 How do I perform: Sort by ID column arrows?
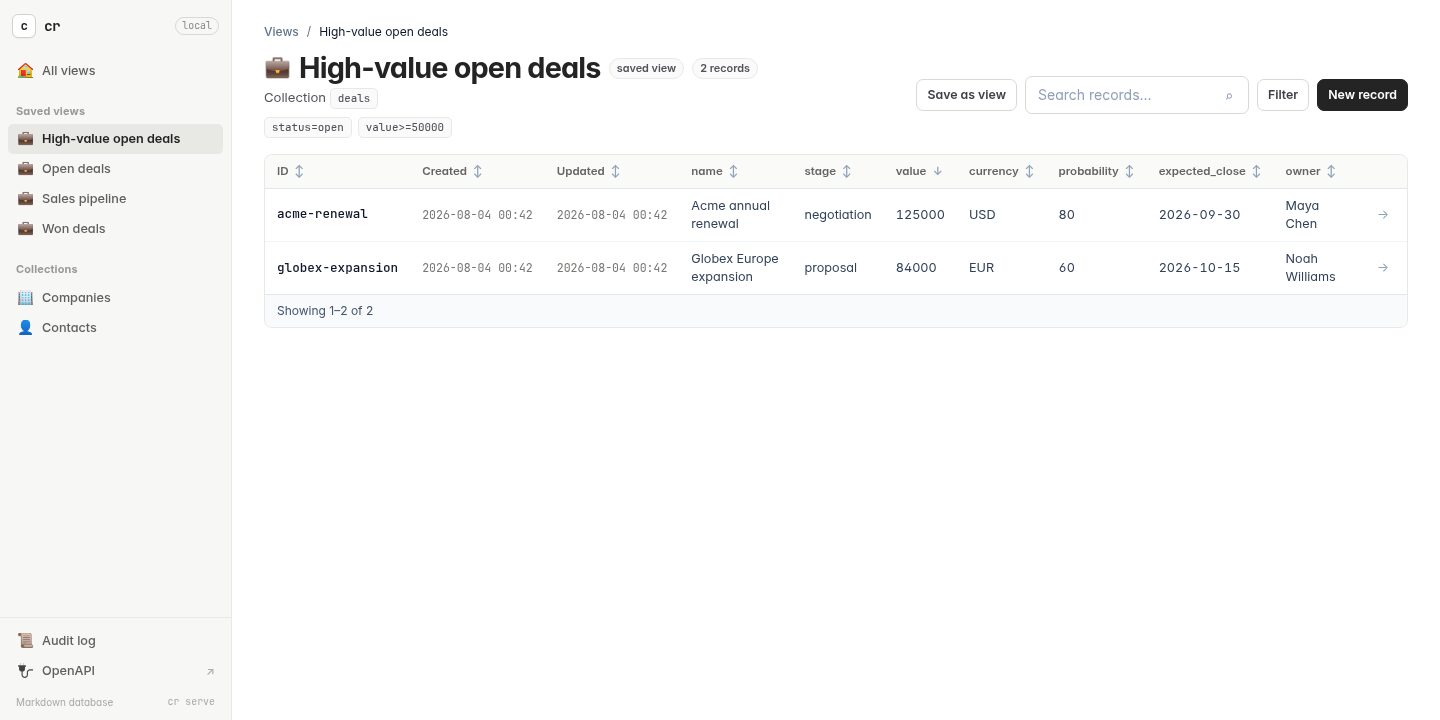click(x=299, y=172)
